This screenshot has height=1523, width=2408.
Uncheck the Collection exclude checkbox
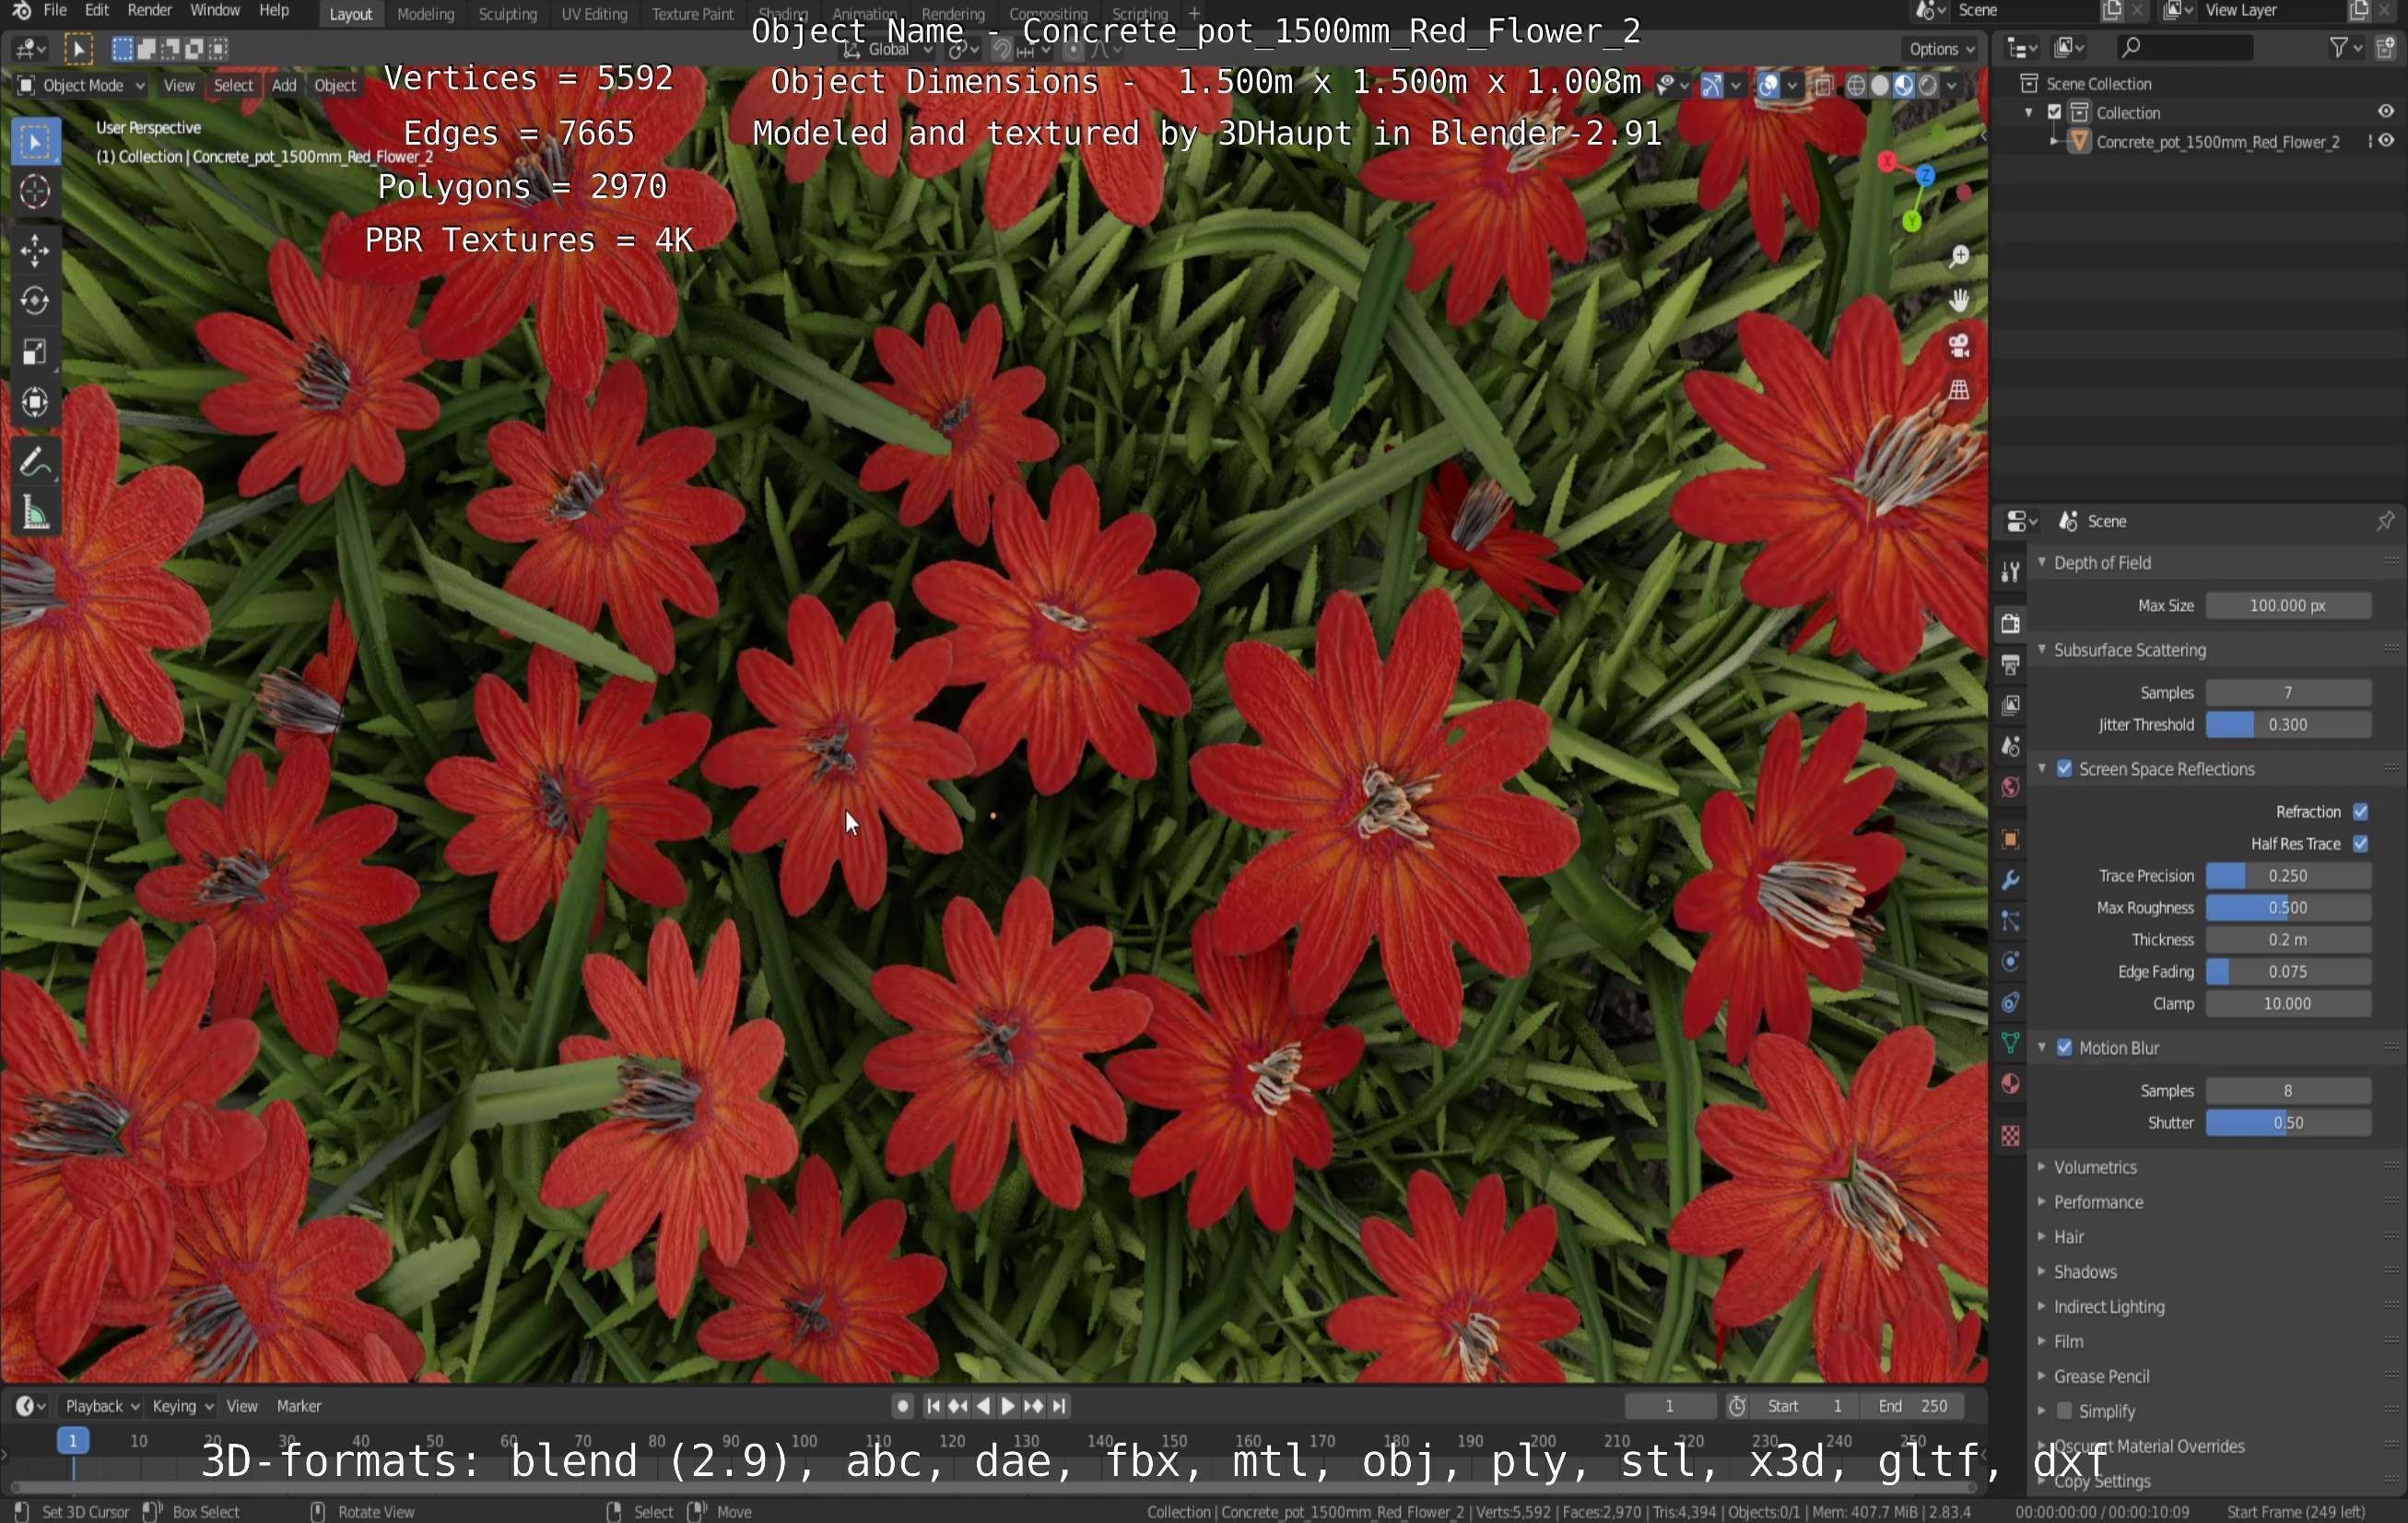click(2054, 113)
